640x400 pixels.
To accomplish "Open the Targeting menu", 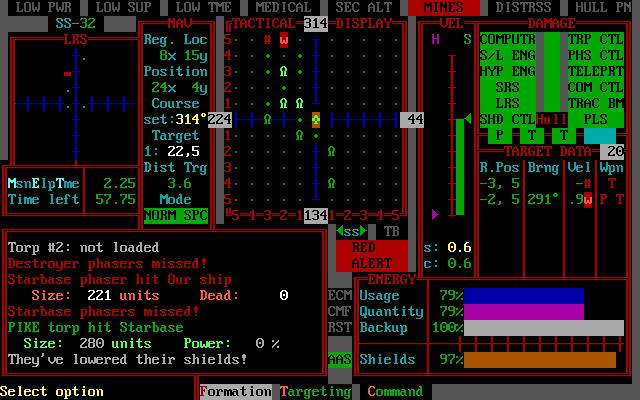I will coord(315,391).
